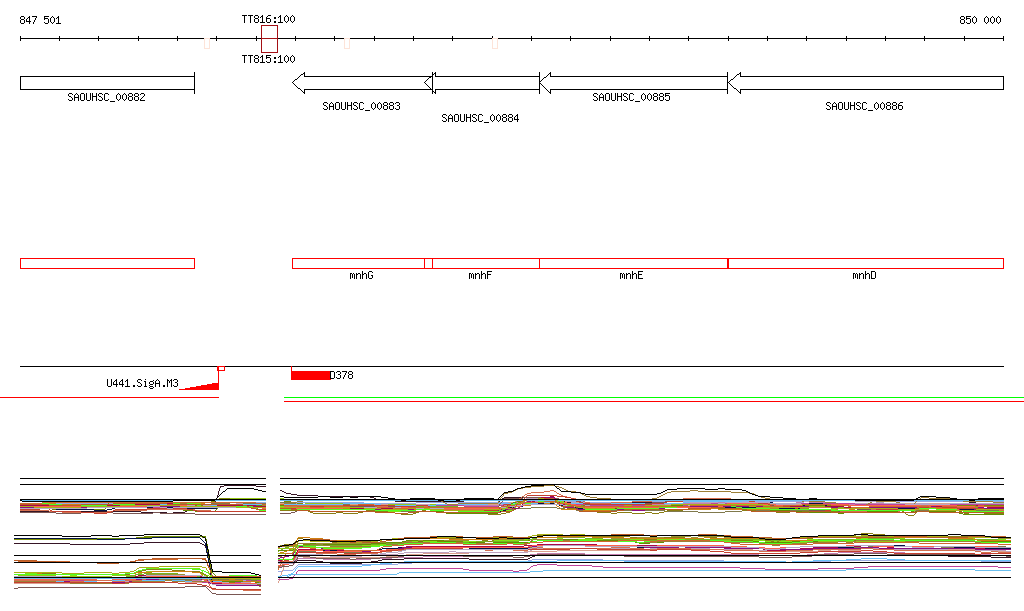1024x611 pixels.
Task: Click the solid red D378 segment bar
Action: click(x=310, y=375)
